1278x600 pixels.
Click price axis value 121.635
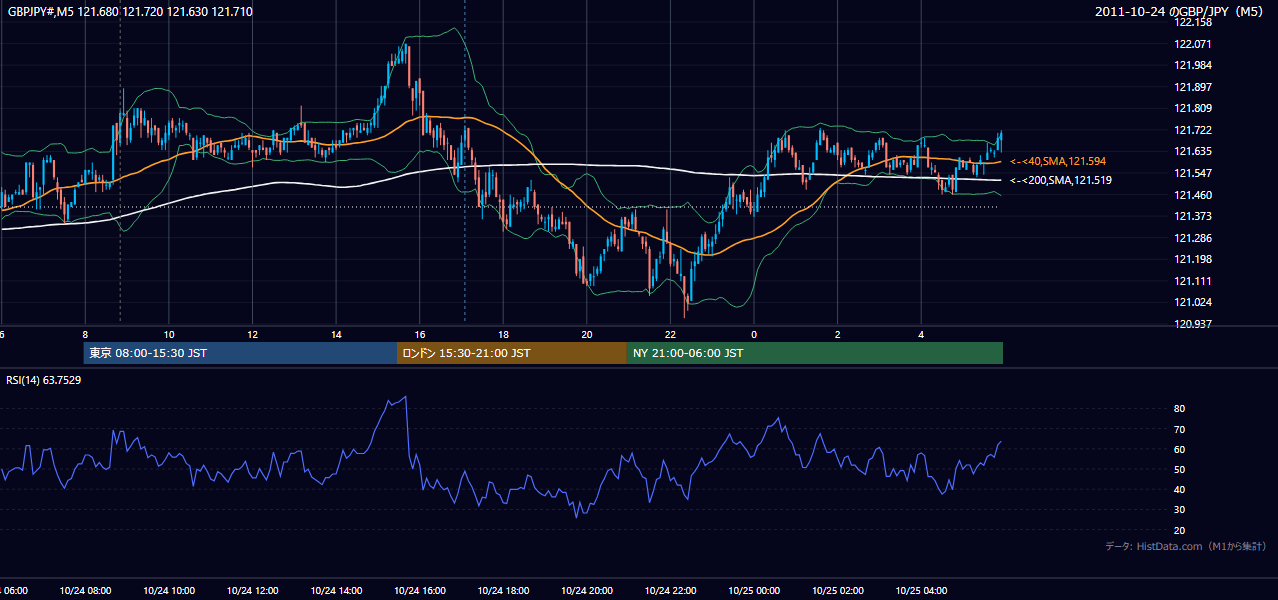point(1195,152)
